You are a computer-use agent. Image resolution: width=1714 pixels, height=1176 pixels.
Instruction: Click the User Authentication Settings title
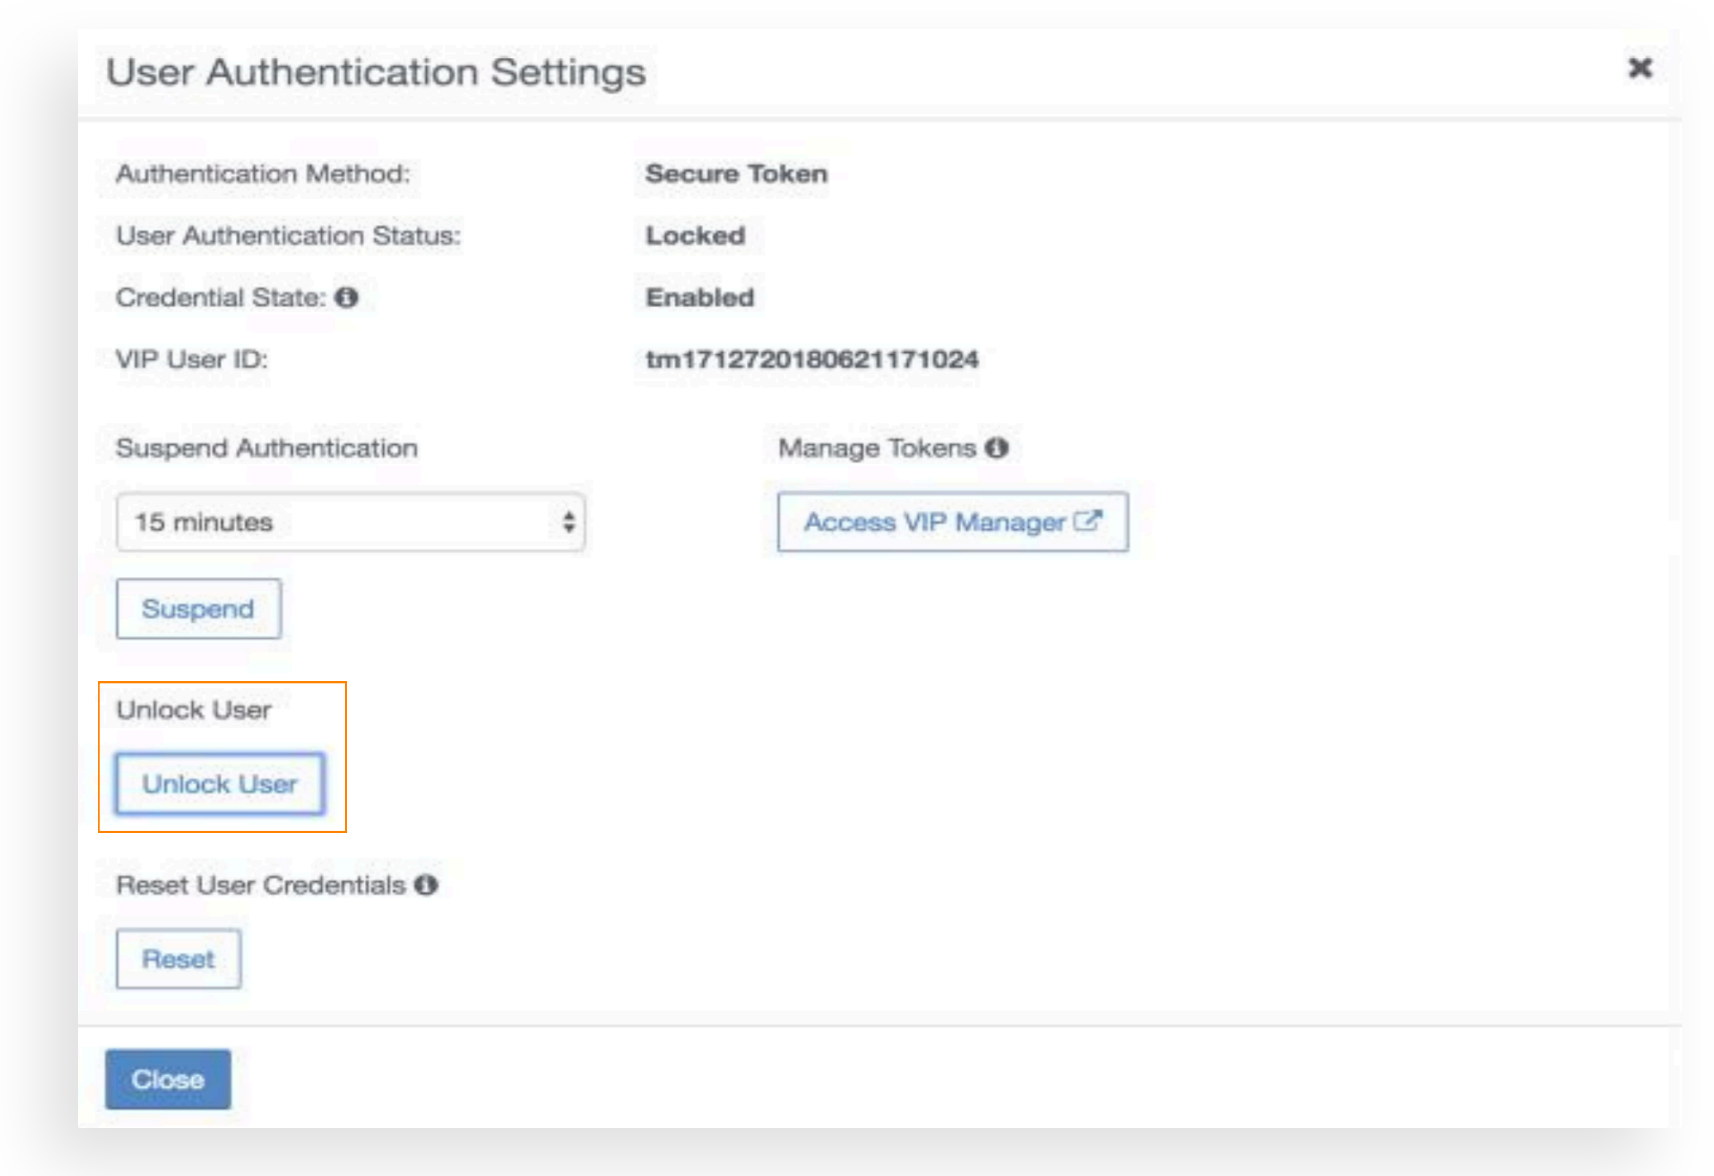coord(376,72)
